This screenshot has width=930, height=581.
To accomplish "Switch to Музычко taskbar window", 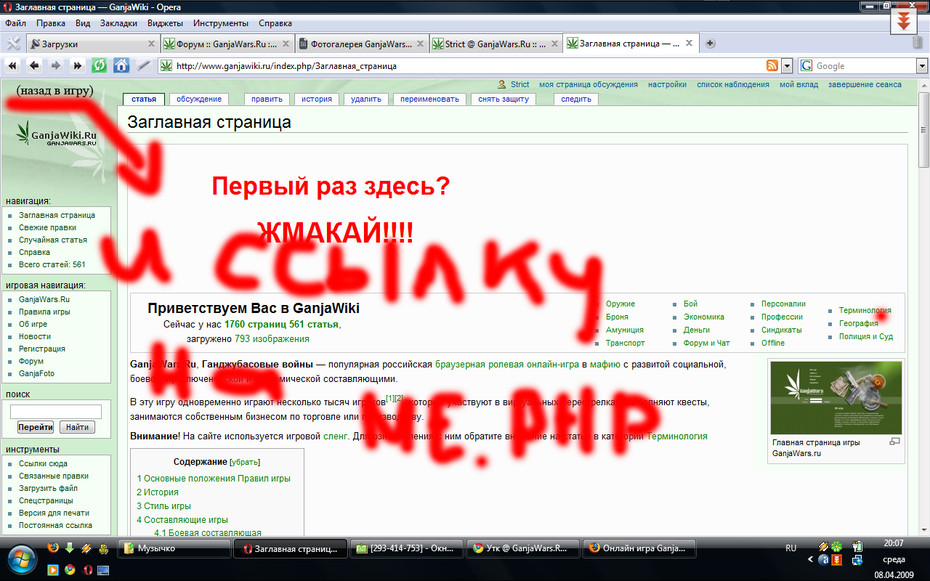I will coord(174,548).
